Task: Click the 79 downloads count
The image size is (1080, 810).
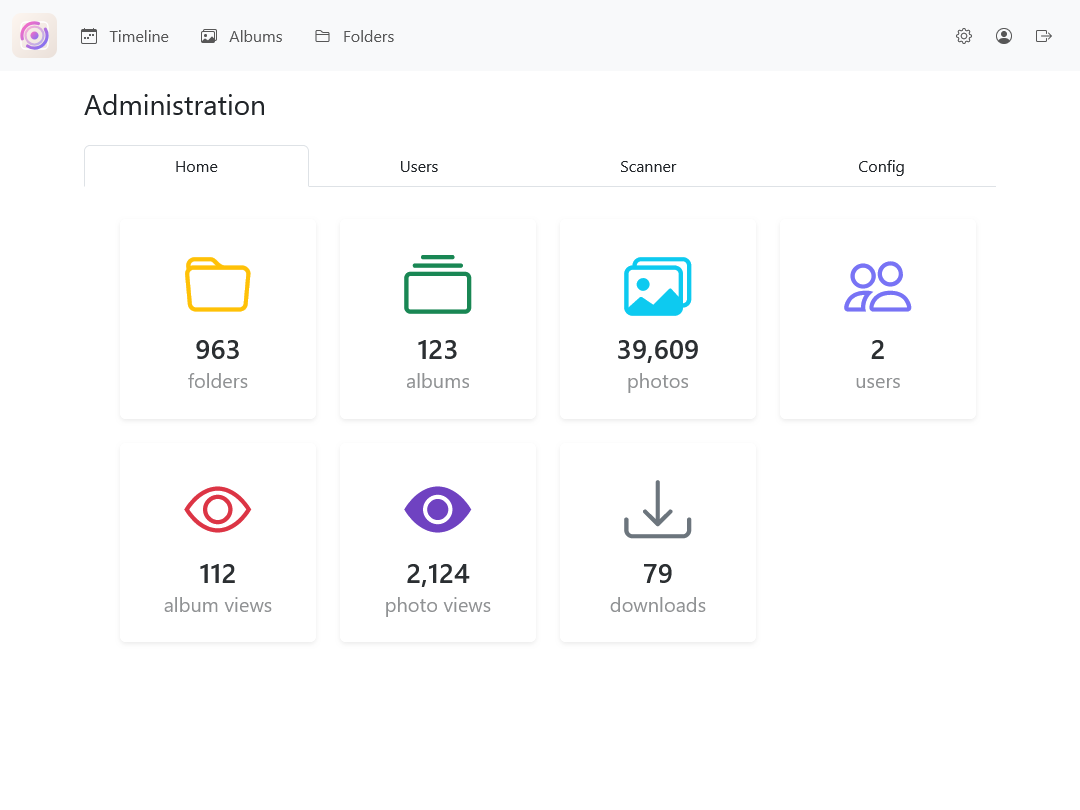Action: point(658,574)
